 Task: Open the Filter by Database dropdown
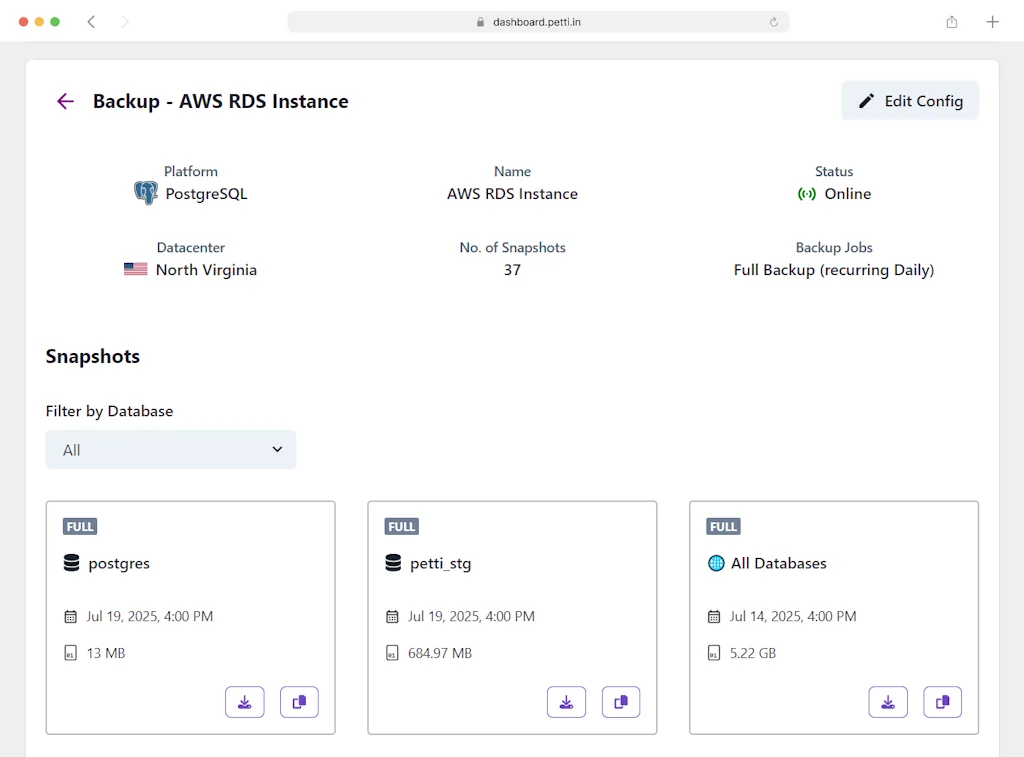tap(171, 450)
